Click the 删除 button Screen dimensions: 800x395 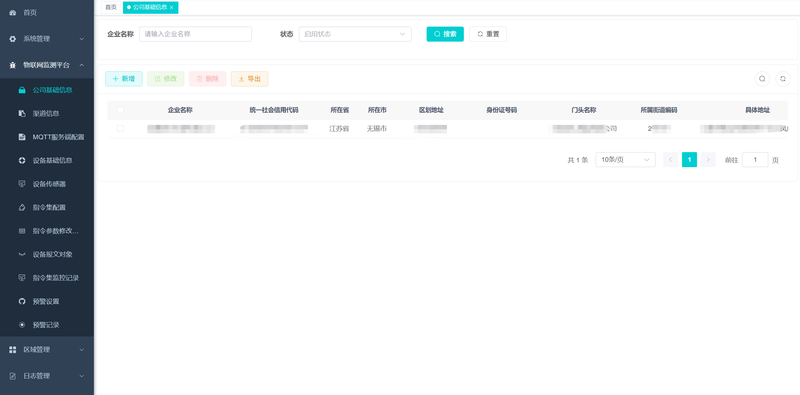point(208,79)
